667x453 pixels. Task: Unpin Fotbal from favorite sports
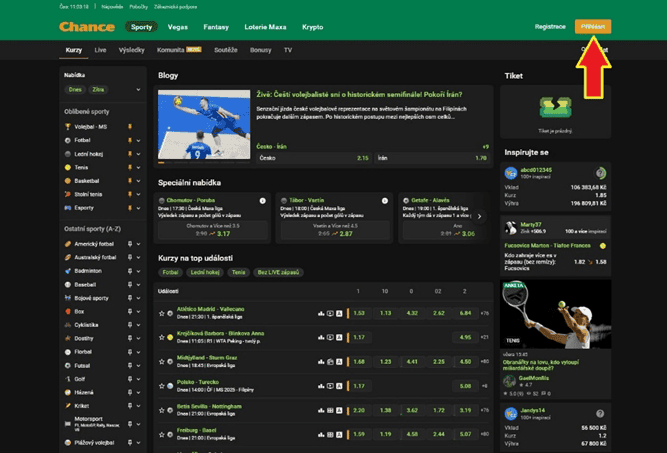[x=130, y=140]
